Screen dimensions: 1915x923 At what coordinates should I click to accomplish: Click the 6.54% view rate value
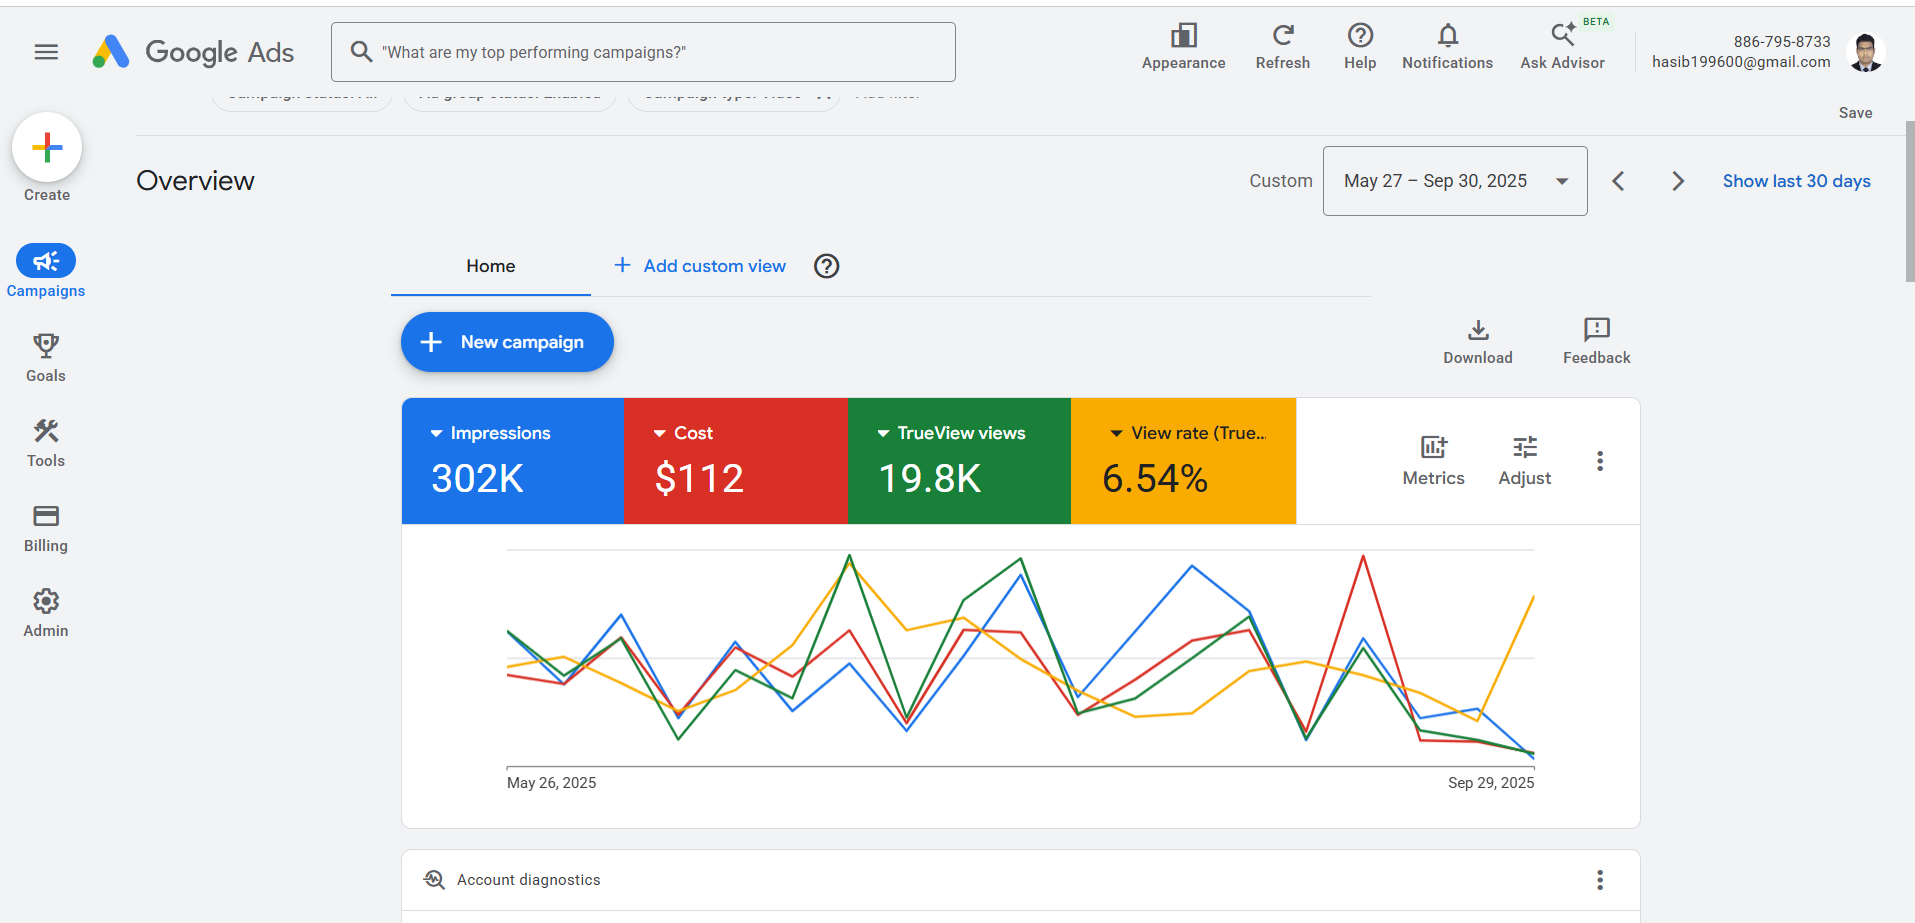click(x=1155, y=479)
